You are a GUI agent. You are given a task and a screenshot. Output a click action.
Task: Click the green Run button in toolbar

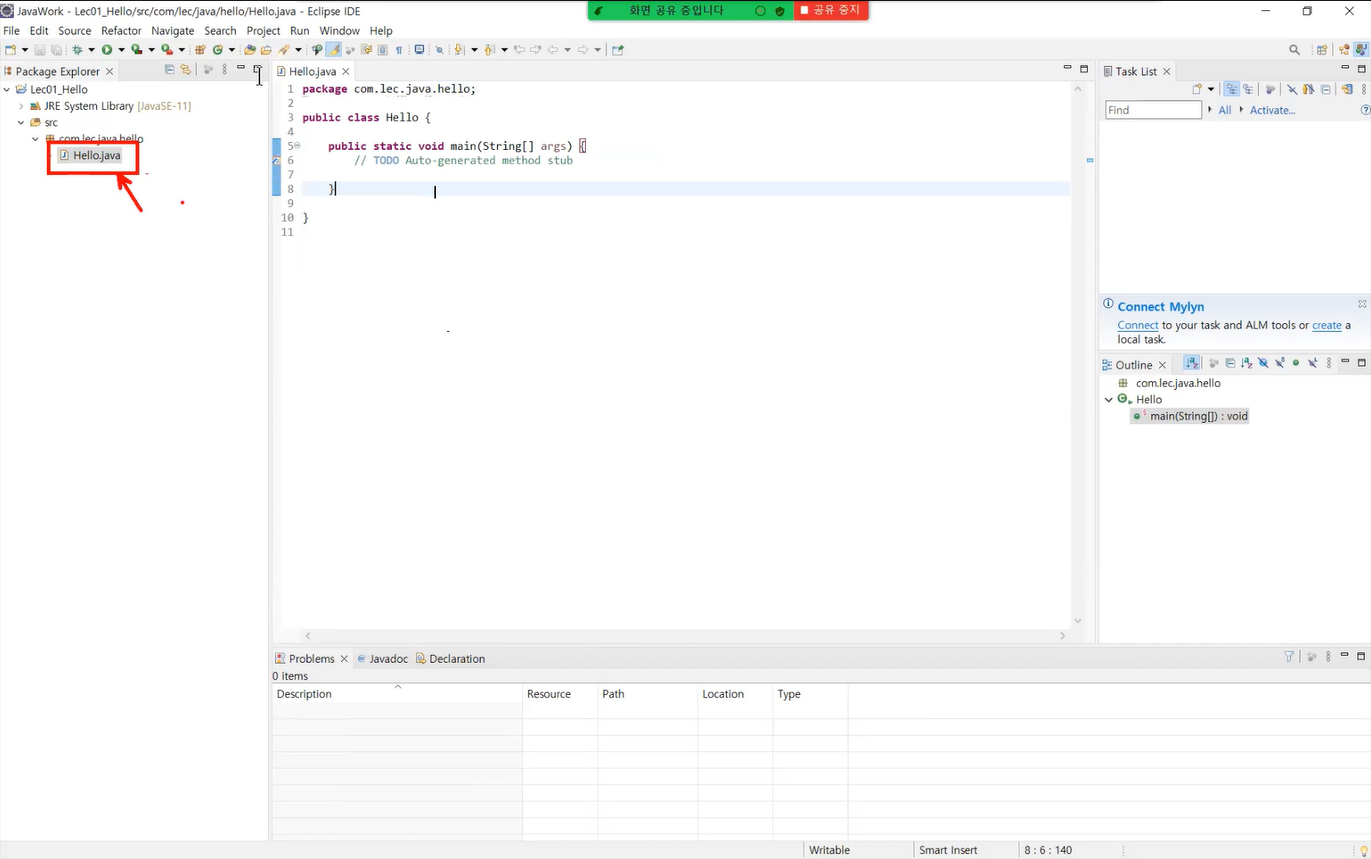point(107,49)
